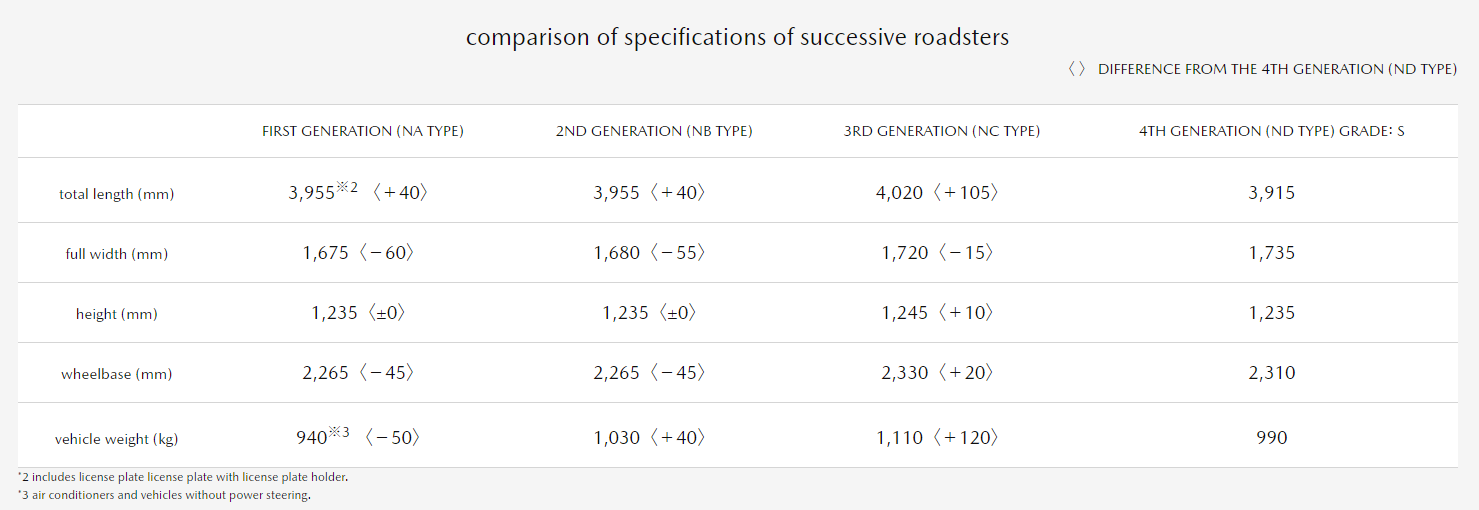Select the NB type full width 1,680 cell
Viewport: 1479px width, 510px height.
(617, 253)
